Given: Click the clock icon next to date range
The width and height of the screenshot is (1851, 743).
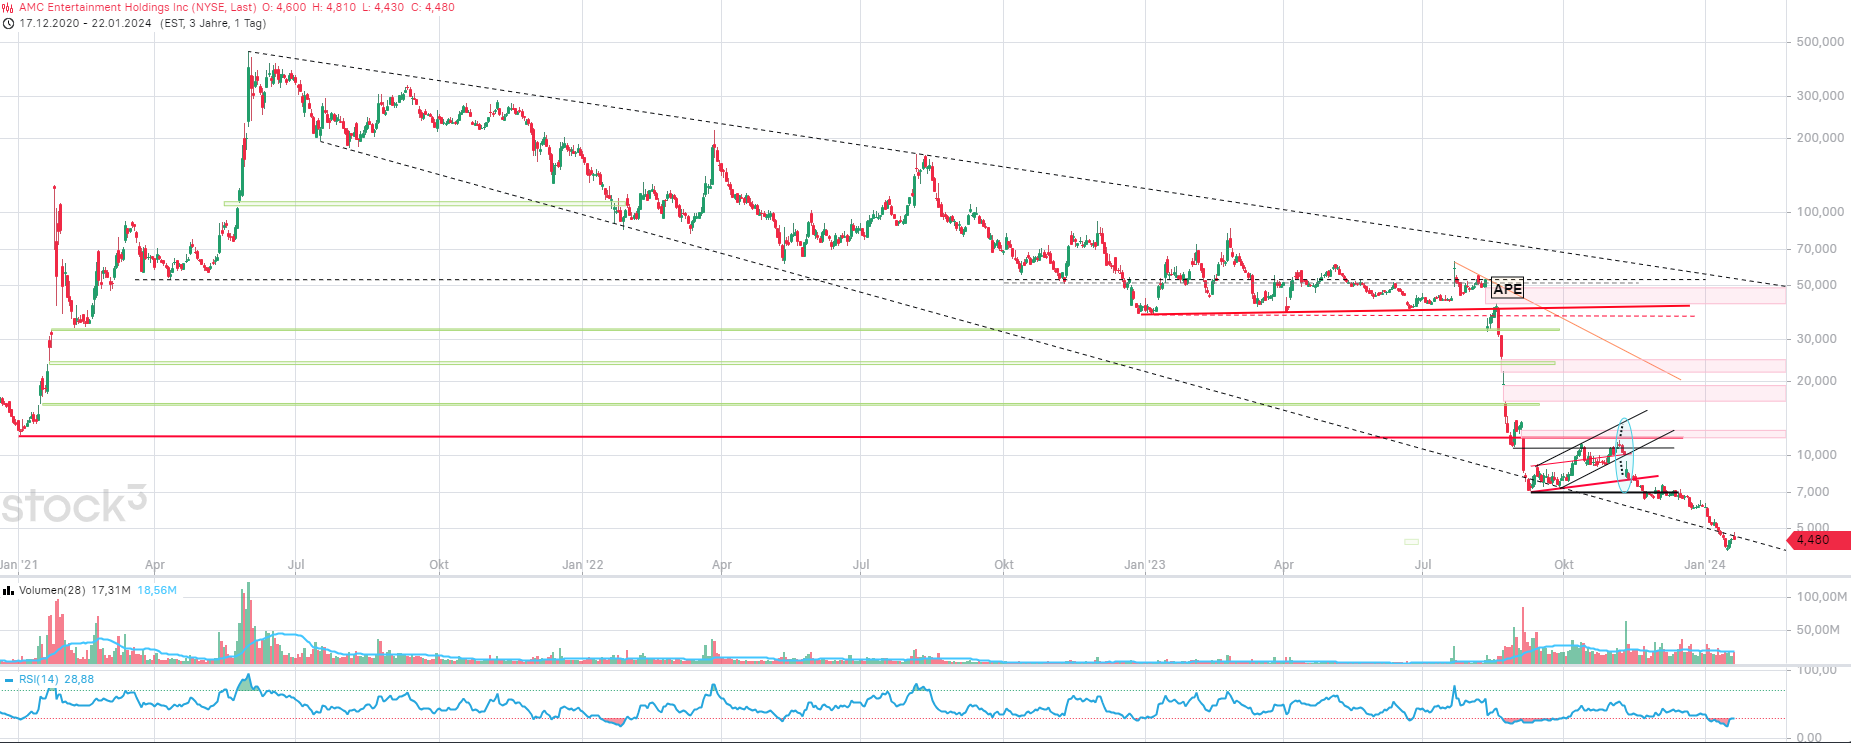Looking at the screenshot, I should coord(8,23).
